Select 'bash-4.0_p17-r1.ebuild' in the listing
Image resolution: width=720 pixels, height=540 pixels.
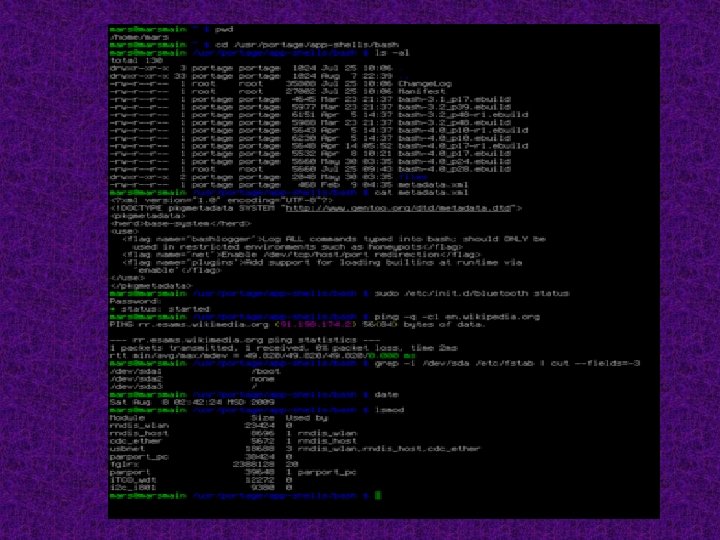point(463,146)
